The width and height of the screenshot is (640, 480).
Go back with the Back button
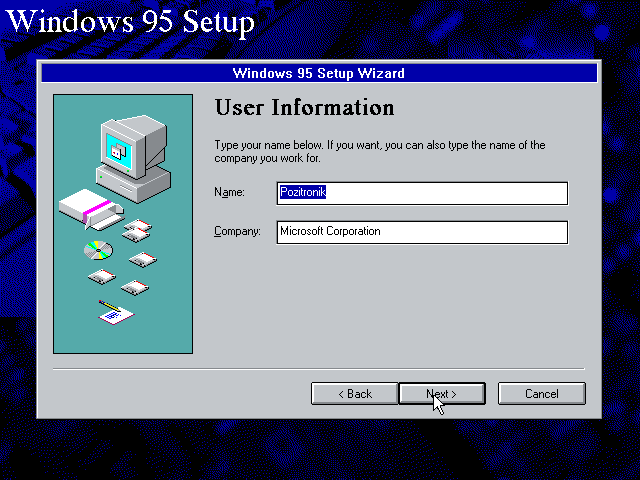coord(354,393)
